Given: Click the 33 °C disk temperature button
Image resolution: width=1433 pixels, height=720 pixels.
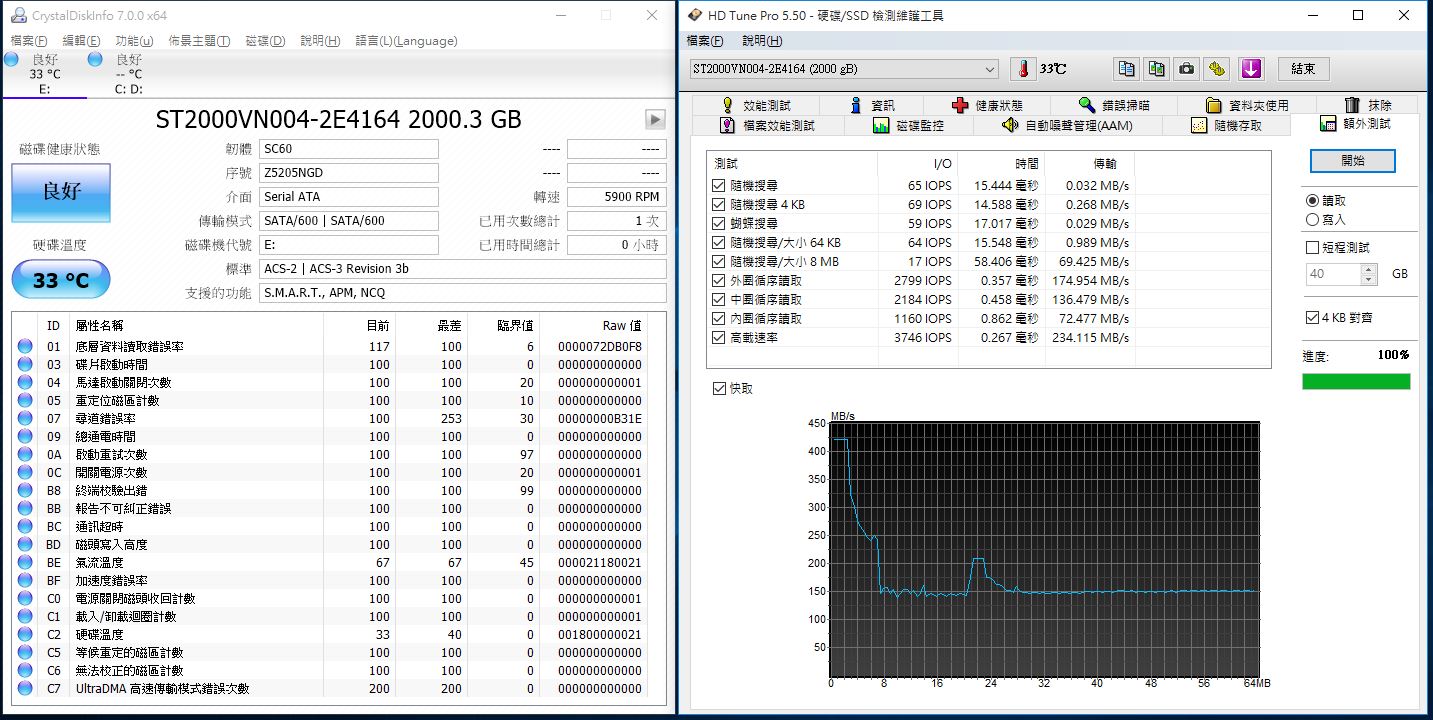Looking at the screenshot, I should click(61, 280).
